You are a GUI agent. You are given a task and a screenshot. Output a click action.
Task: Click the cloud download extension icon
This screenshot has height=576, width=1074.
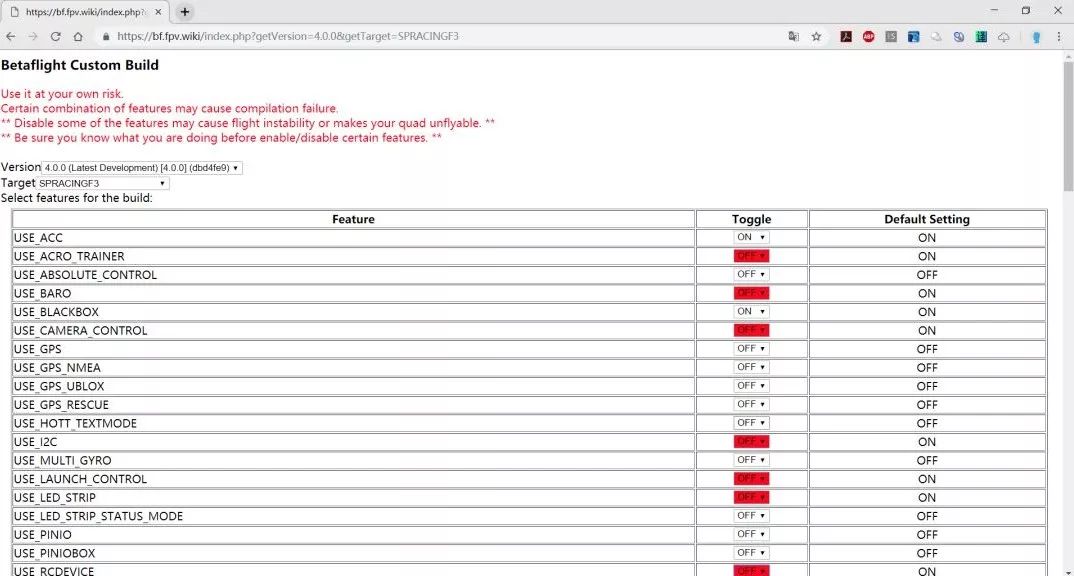[1003, 36]
